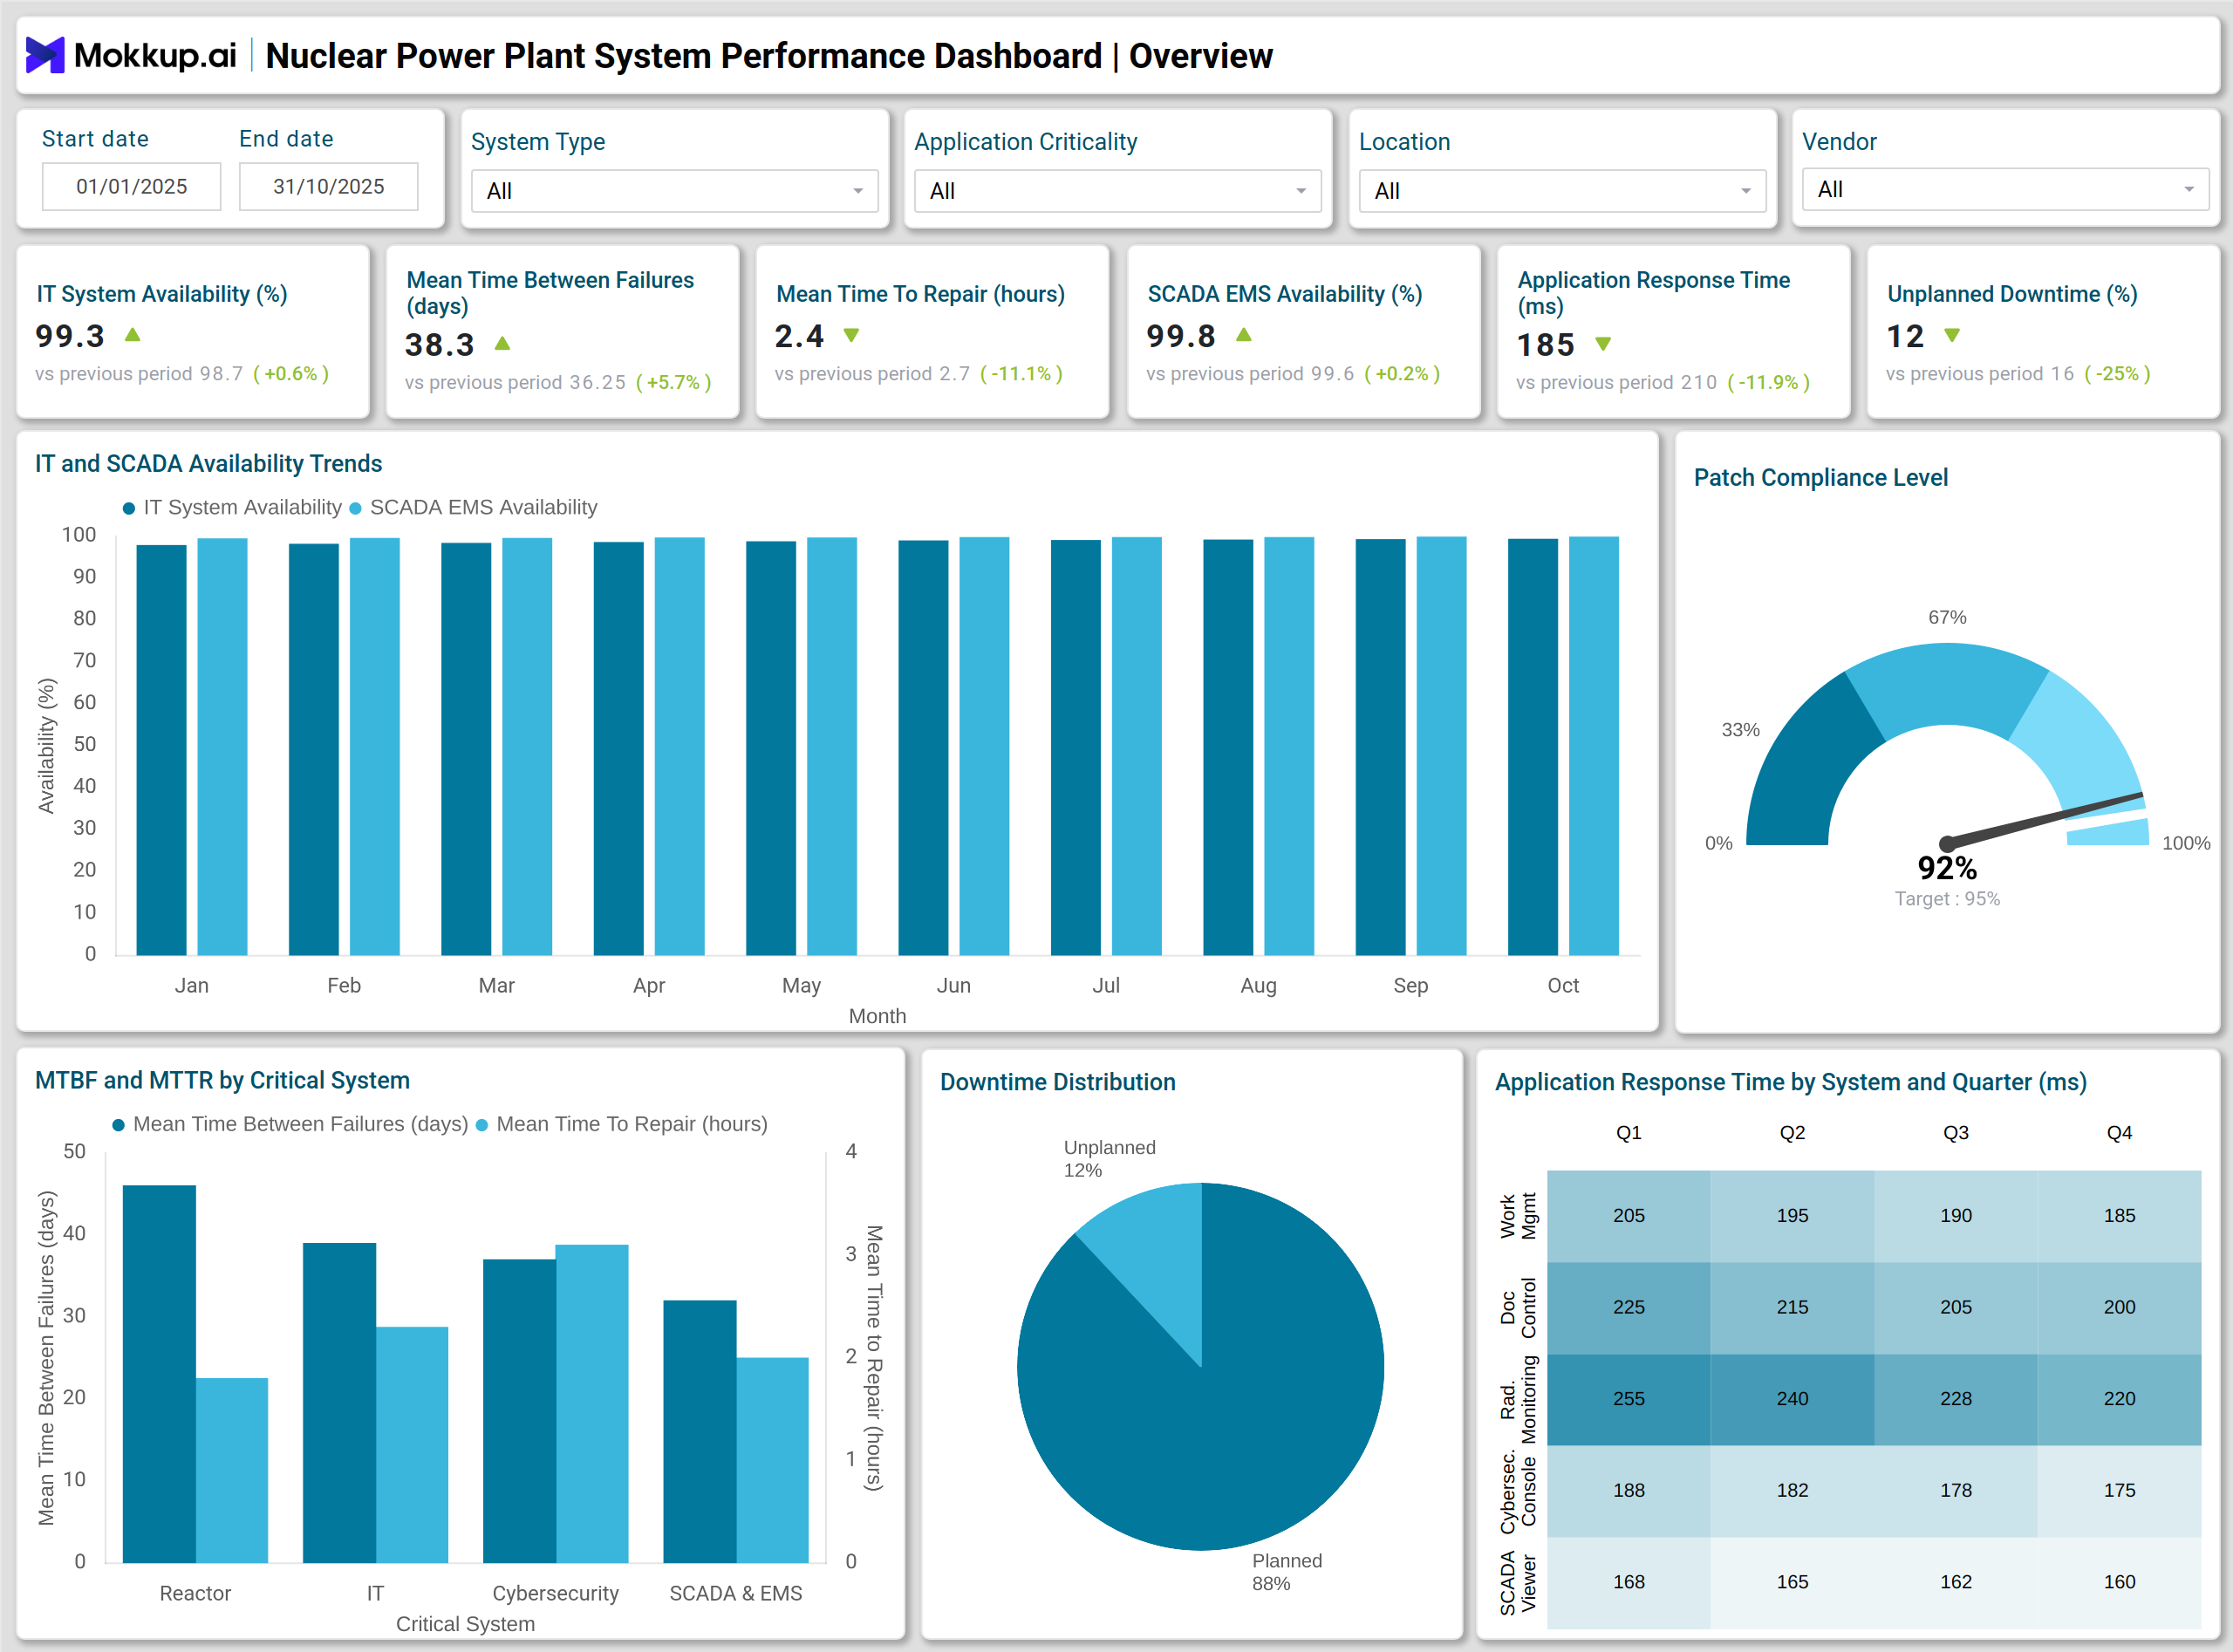Click the System Type dropdown arrow

tap(858, 191)
